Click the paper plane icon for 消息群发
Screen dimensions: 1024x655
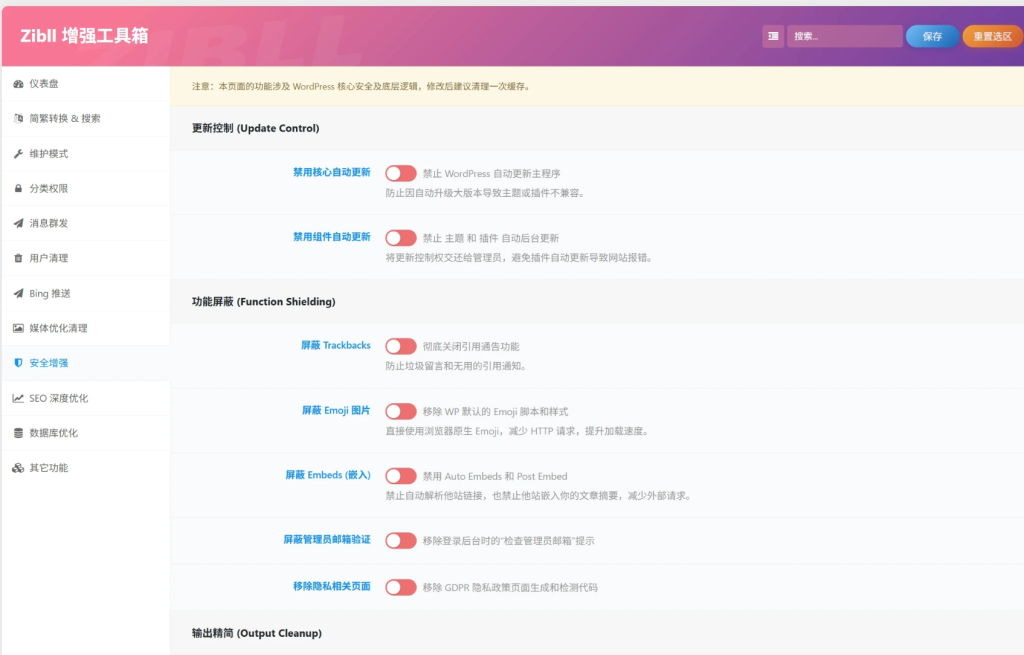point(18,223)
